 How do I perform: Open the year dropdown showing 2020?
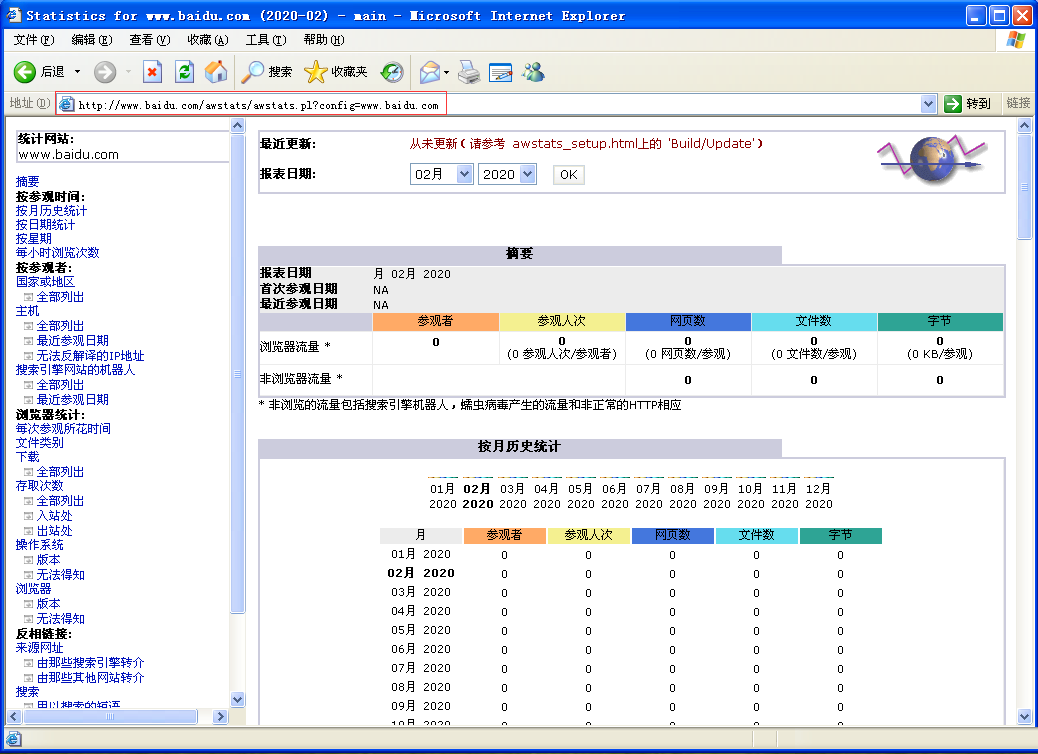tap(505, 173)
